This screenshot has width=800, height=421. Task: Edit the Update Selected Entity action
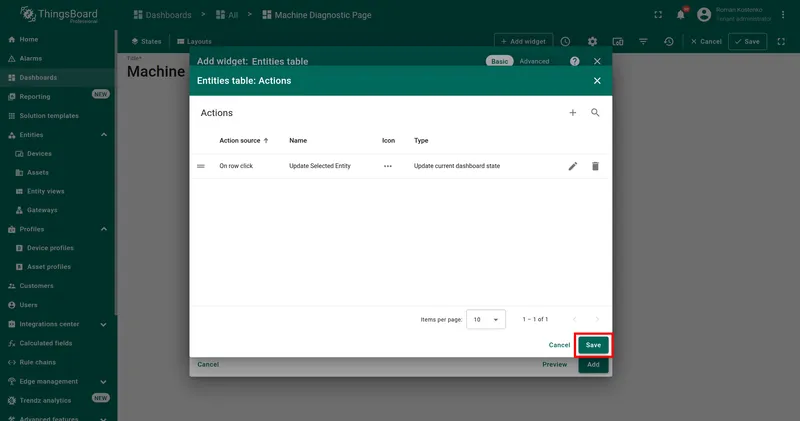(573, 166)
